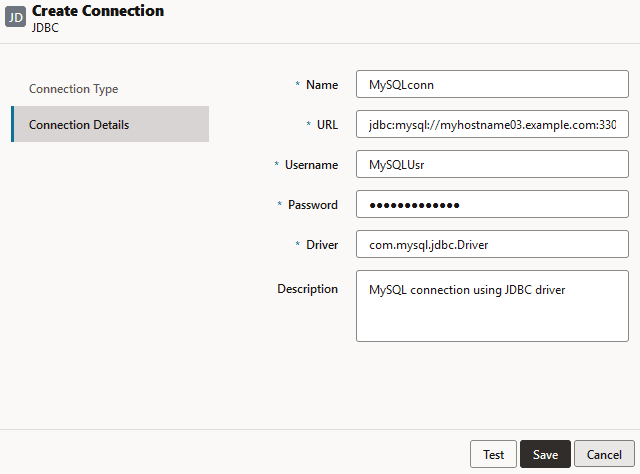This screenshot has width=640, height=474.
Task: Click the Driver field label
Action: coord(322,245)
